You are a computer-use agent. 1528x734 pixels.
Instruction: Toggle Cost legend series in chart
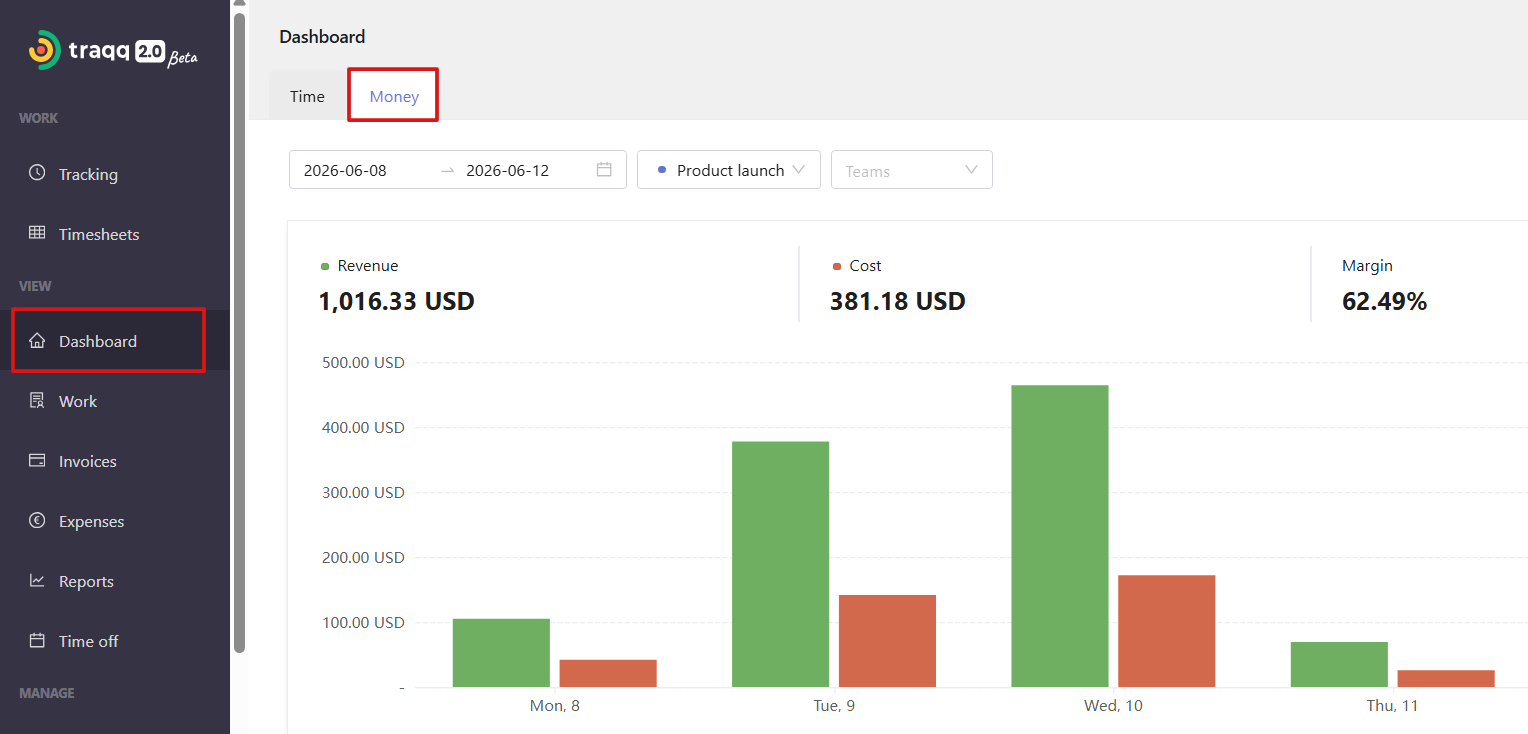(x=857, y=266)
